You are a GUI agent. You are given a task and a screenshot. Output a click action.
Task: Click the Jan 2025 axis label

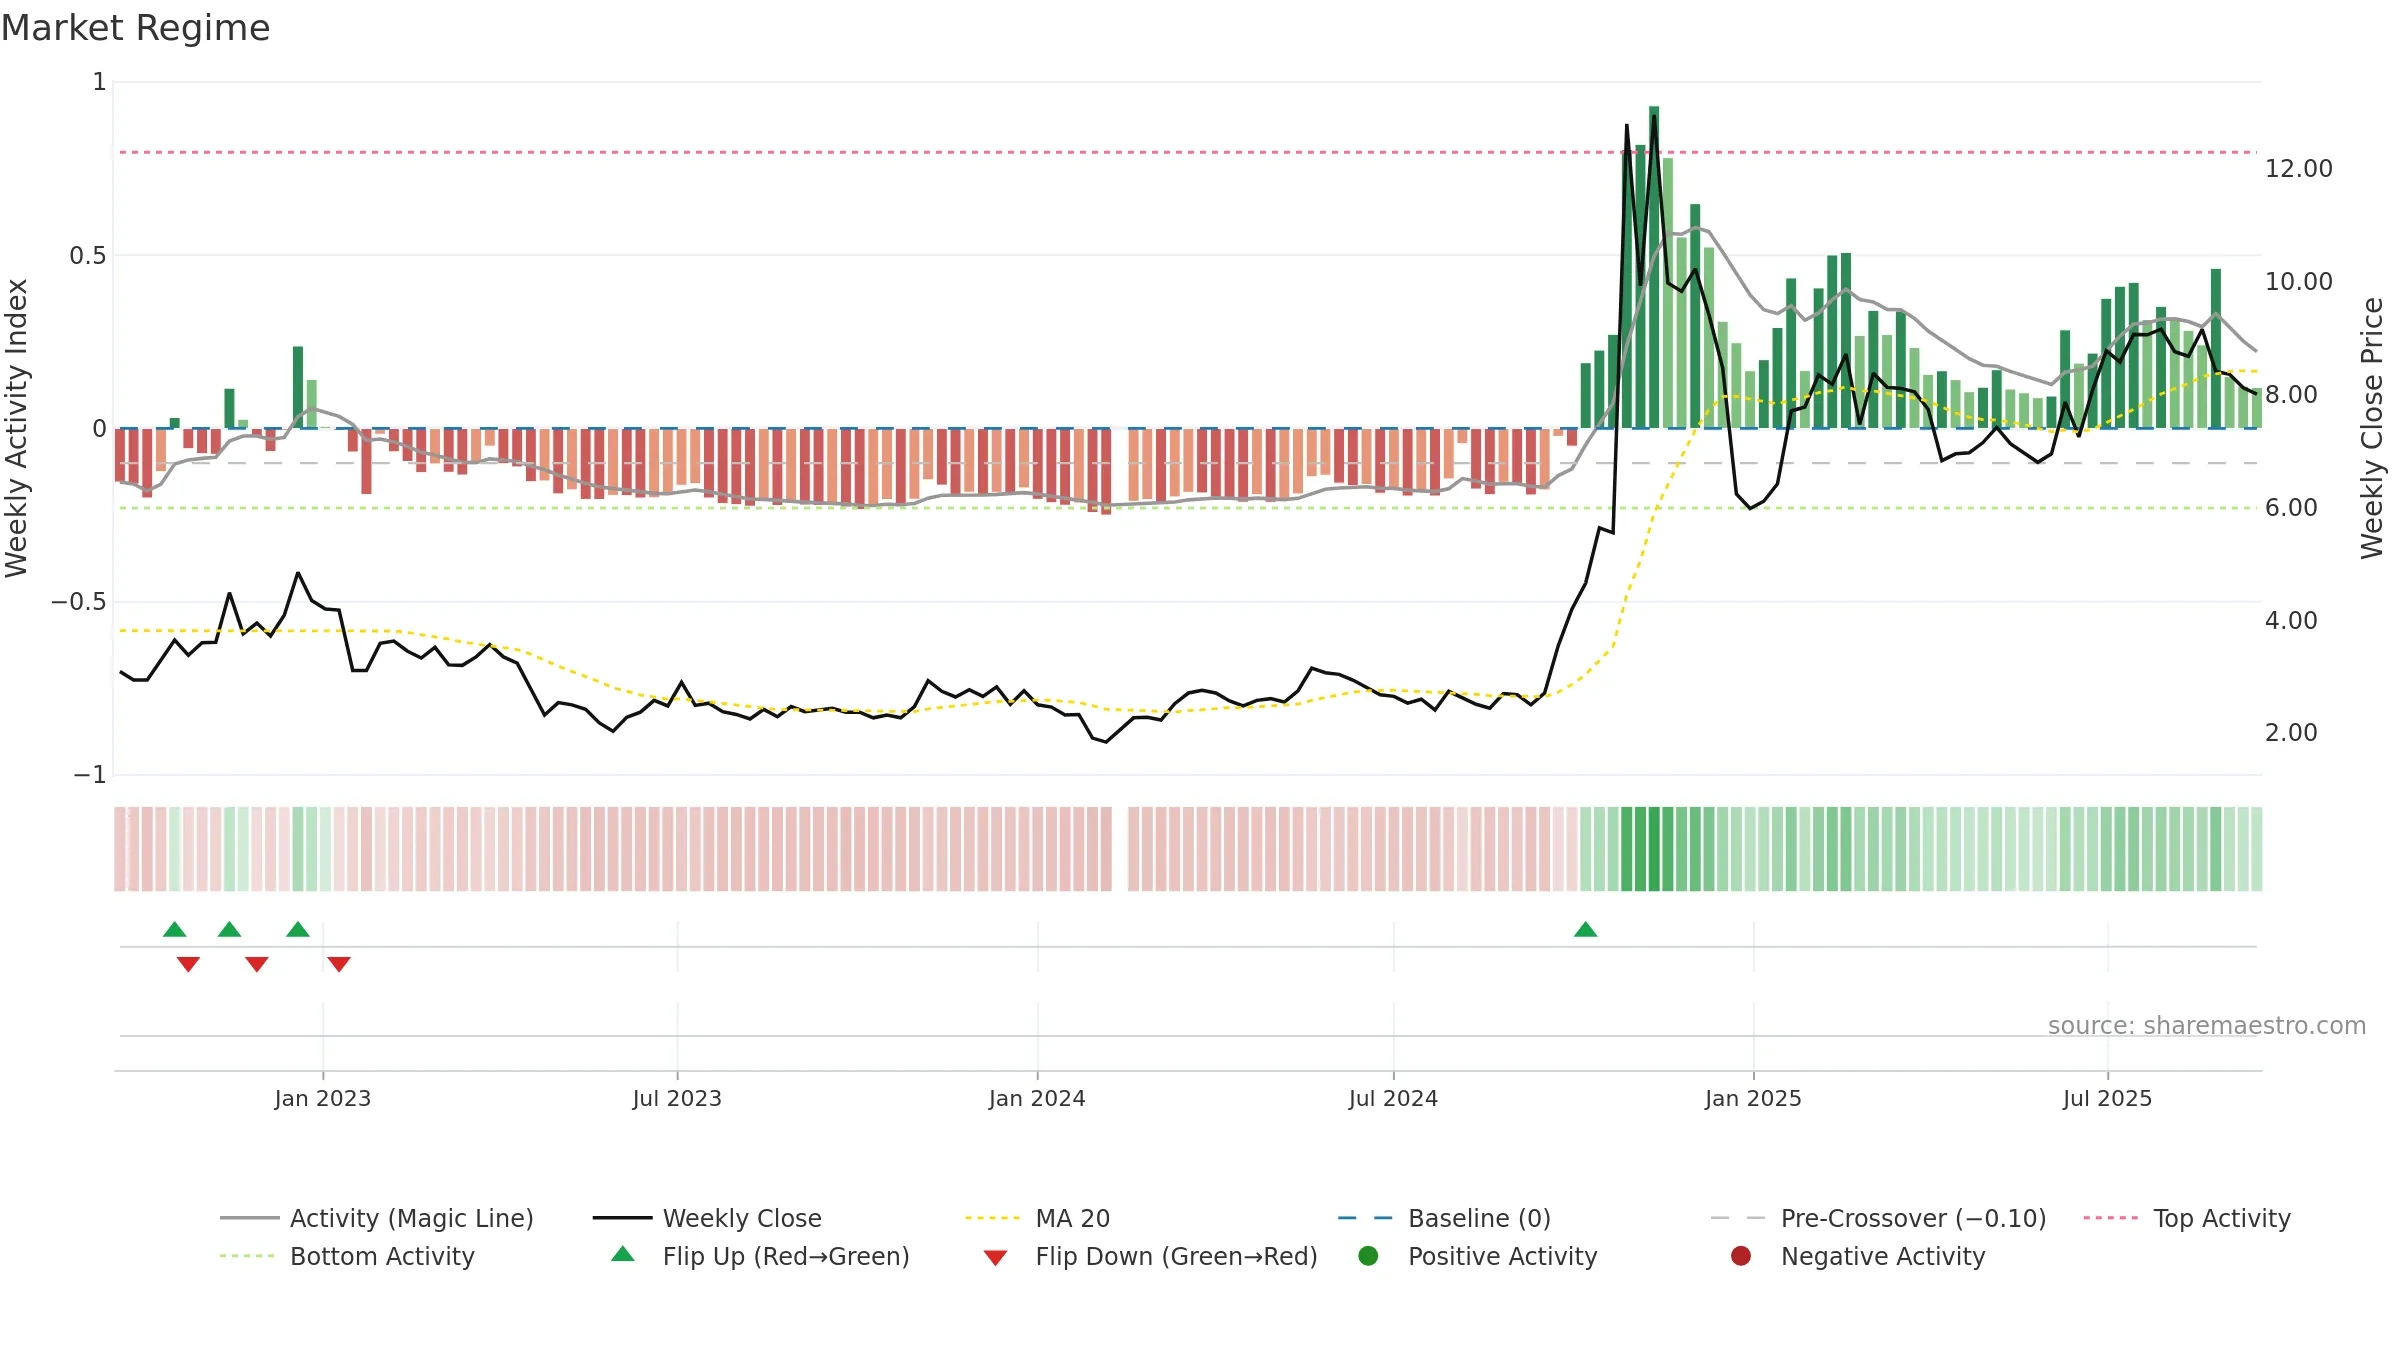point(1753,1099)
